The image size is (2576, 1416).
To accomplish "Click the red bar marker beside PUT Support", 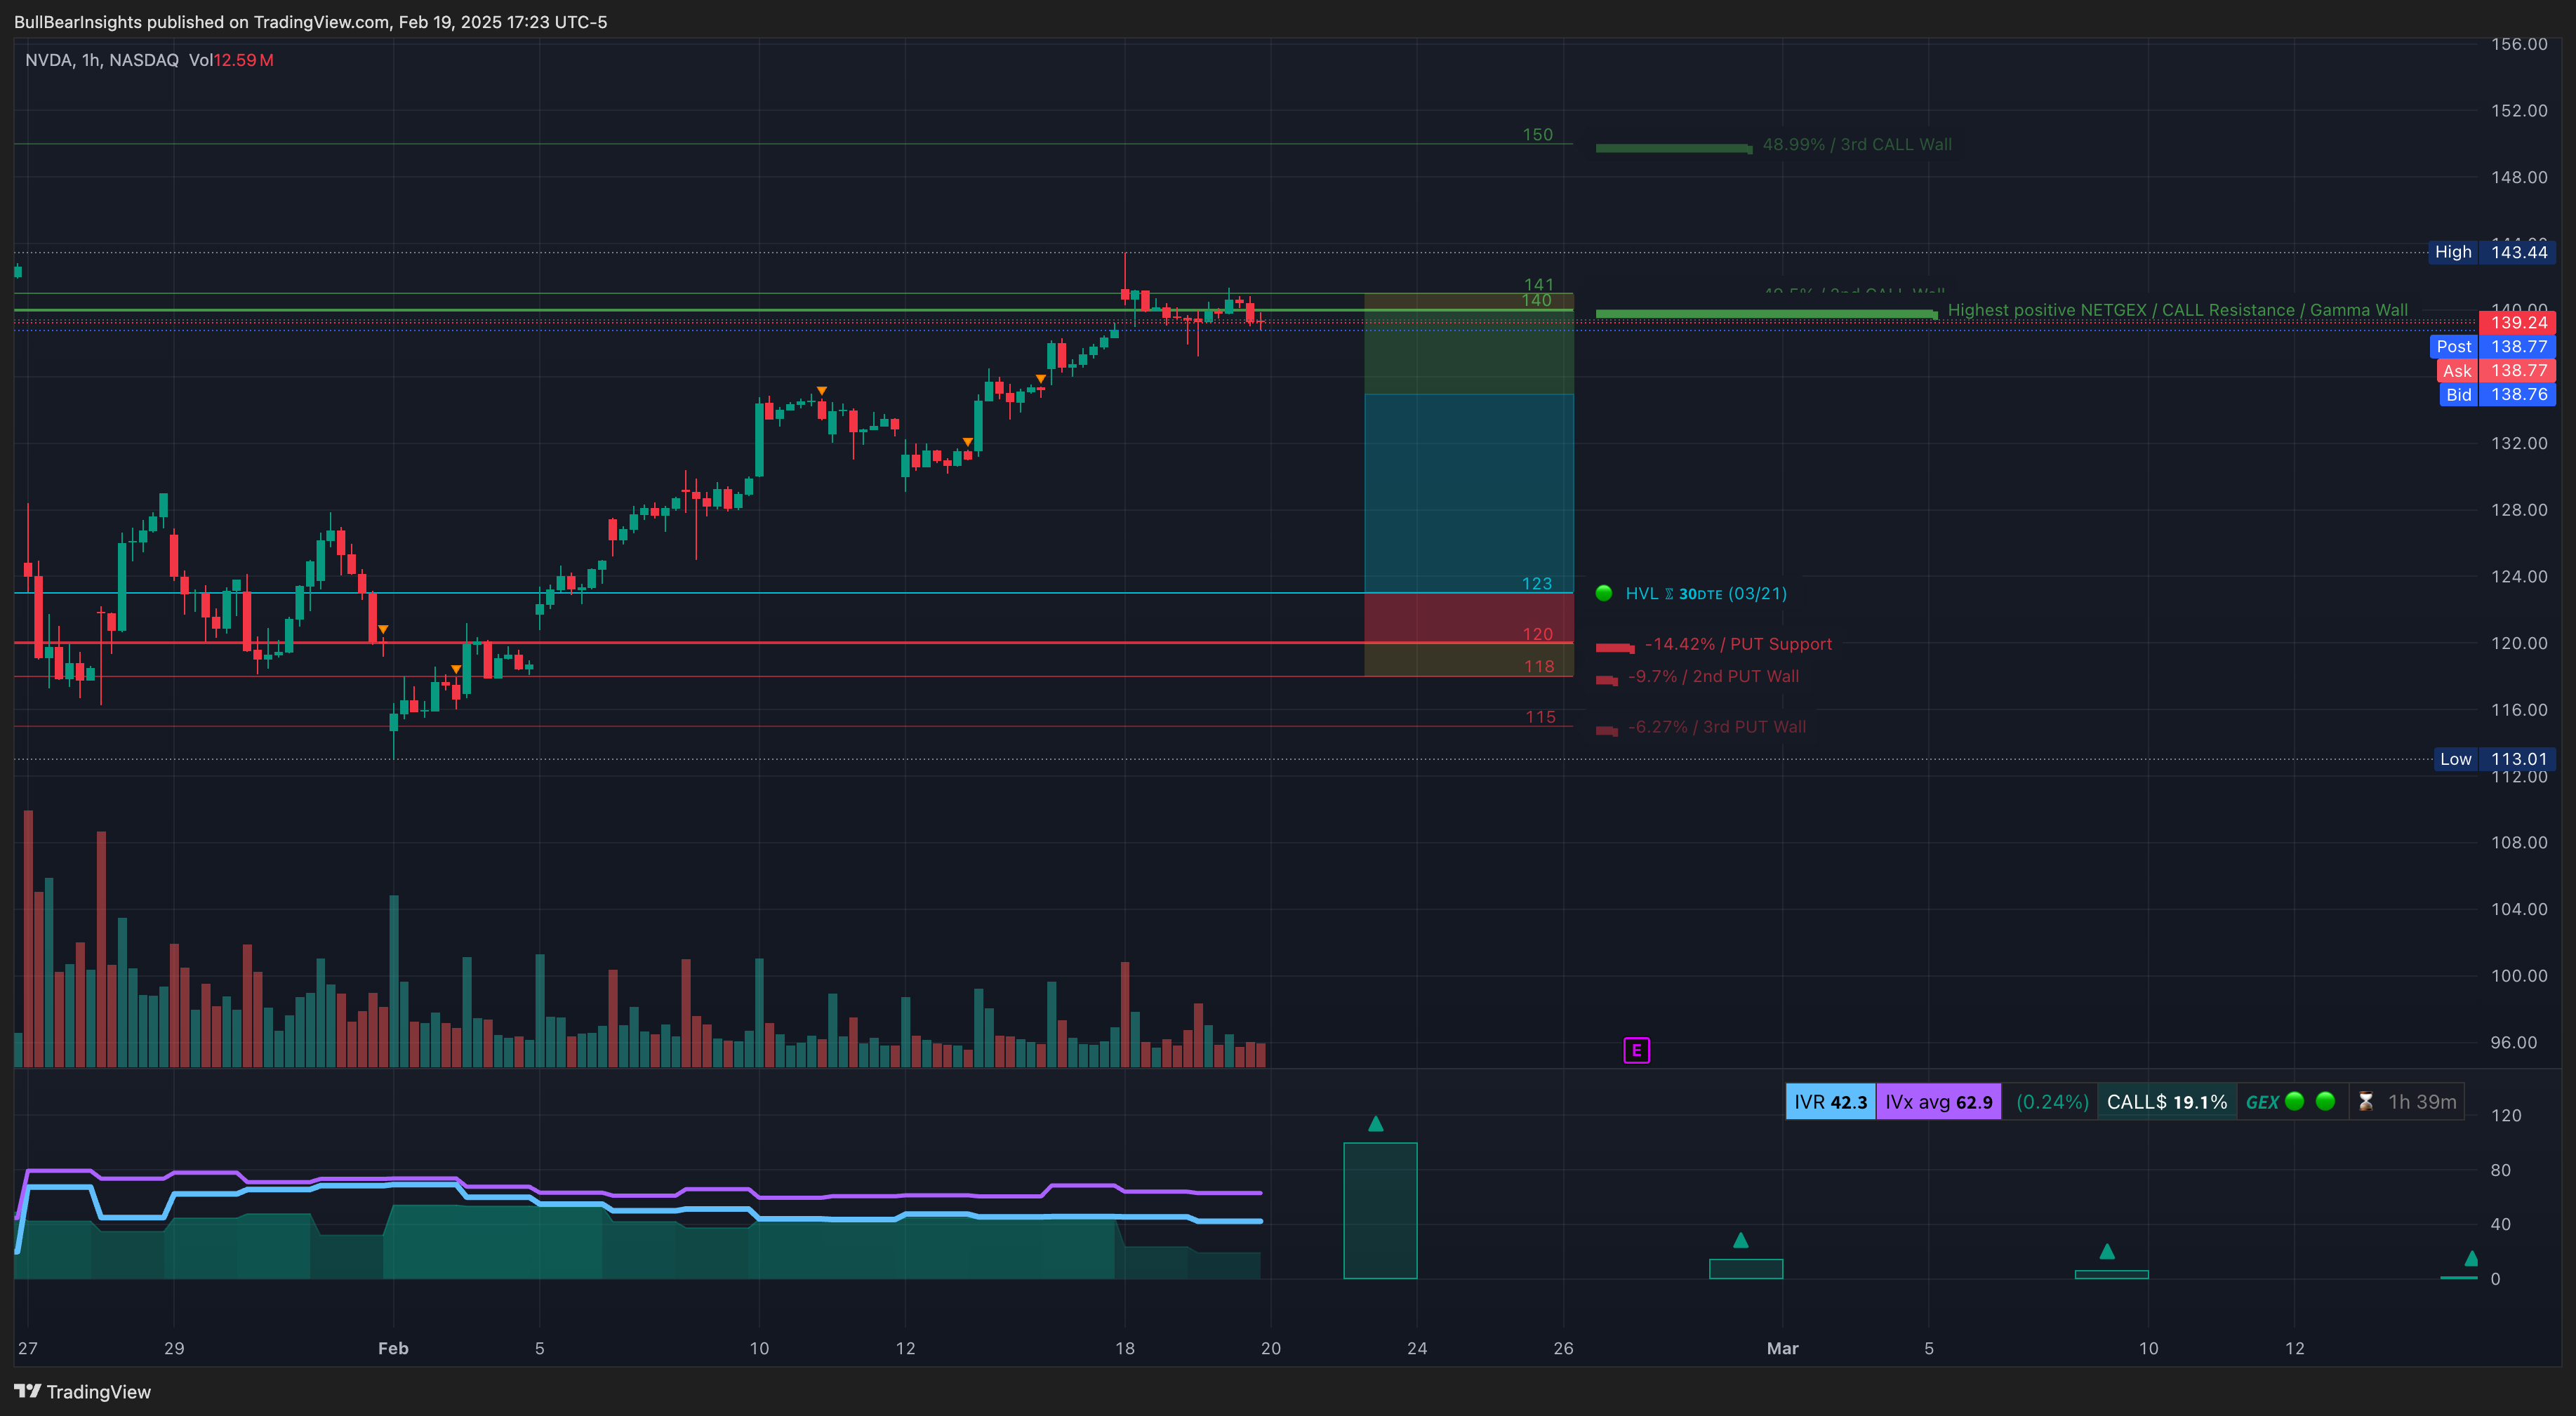I will click(1615, 648).
